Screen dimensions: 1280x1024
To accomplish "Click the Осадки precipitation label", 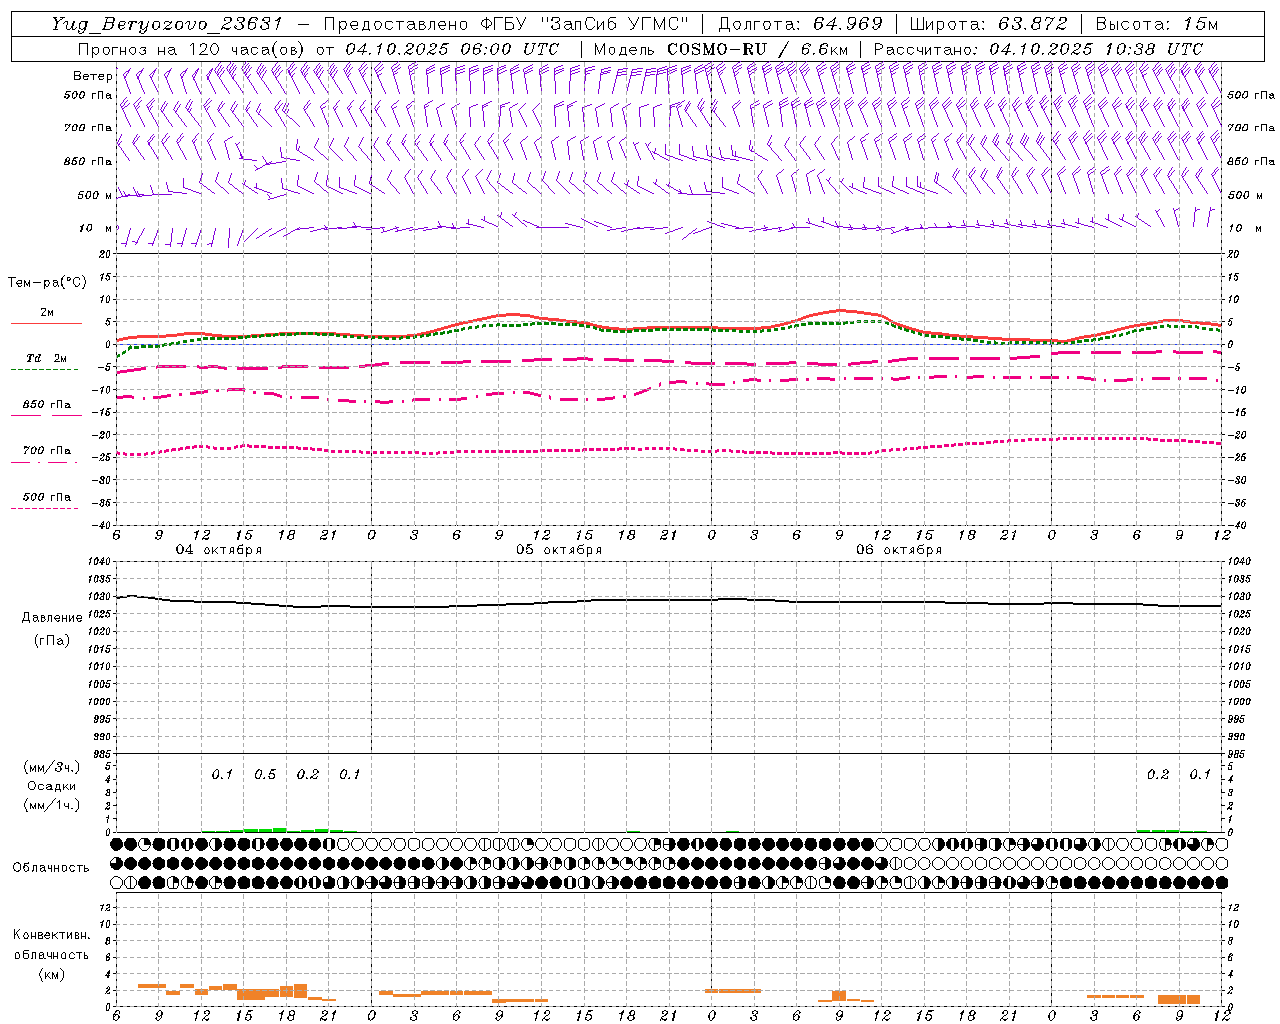I will (52, 786).
